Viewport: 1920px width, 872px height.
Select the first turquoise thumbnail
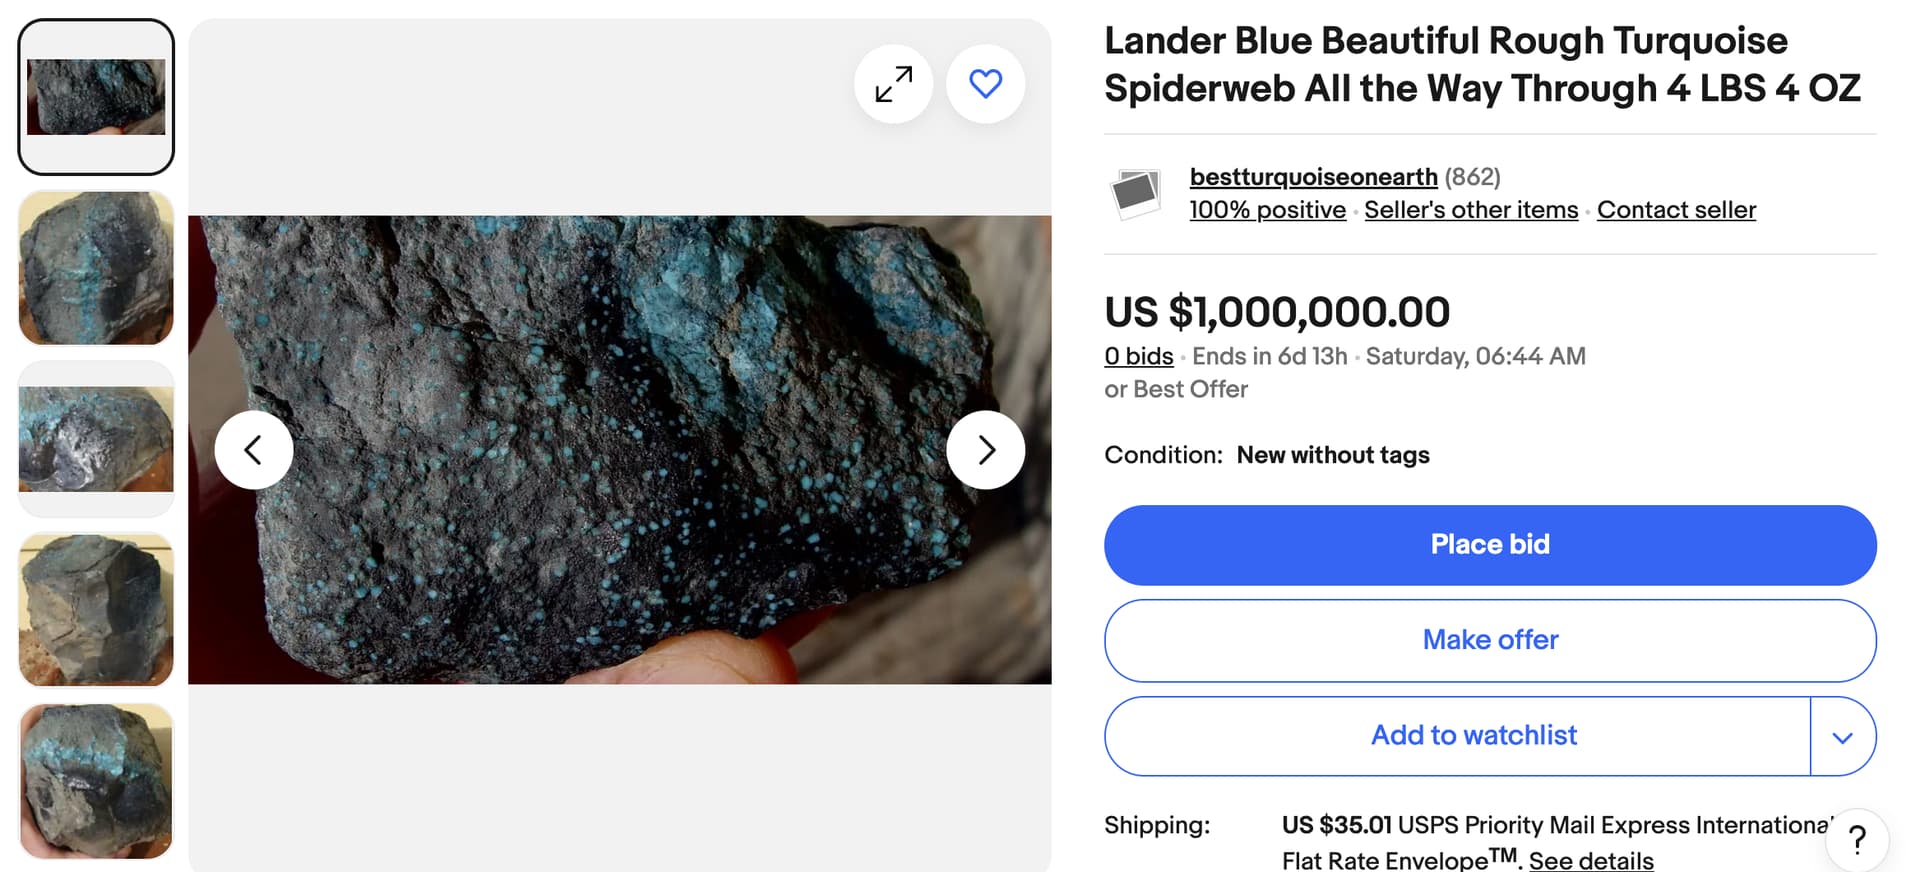coord(96,97)
